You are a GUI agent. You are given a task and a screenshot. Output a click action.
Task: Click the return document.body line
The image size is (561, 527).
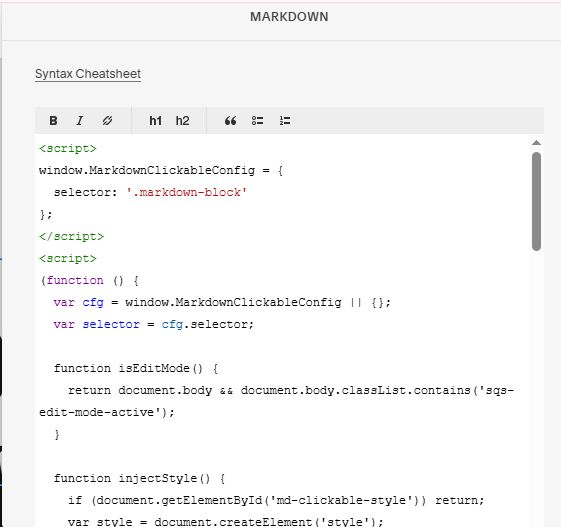pyautogui.click(x=291, y=390)
